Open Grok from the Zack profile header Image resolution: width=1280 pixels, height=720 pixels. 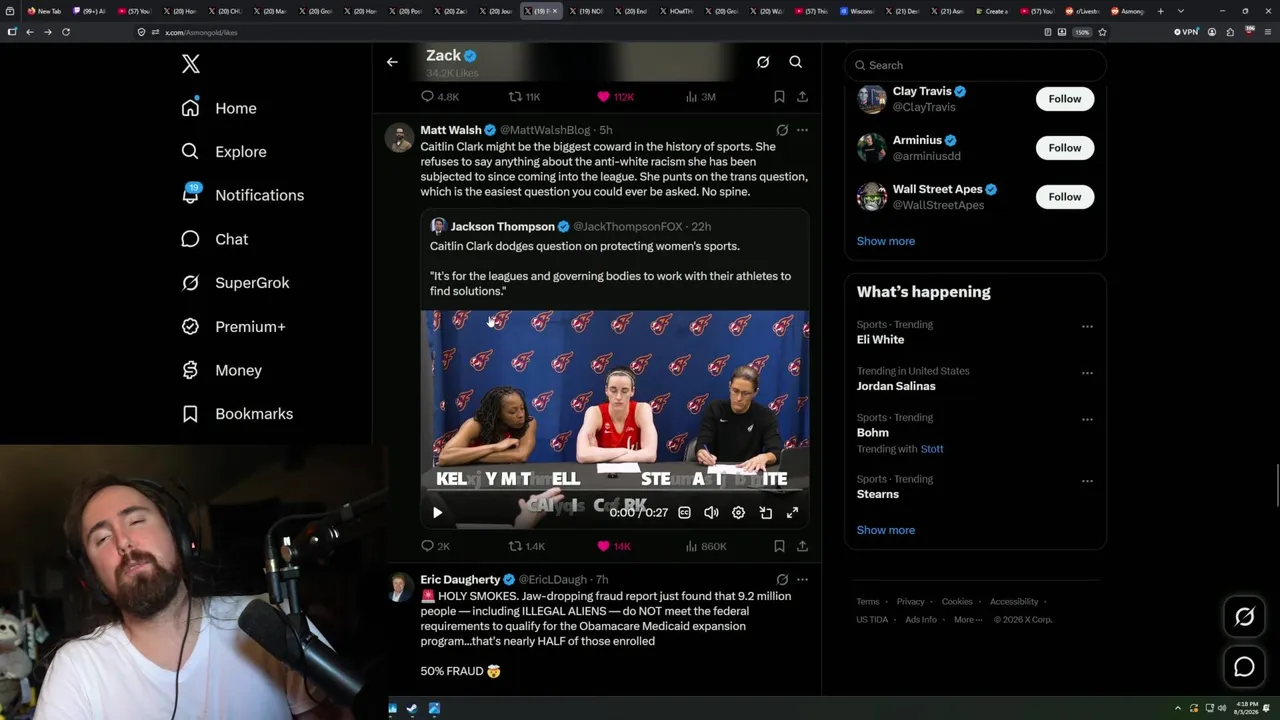(763, 62)
